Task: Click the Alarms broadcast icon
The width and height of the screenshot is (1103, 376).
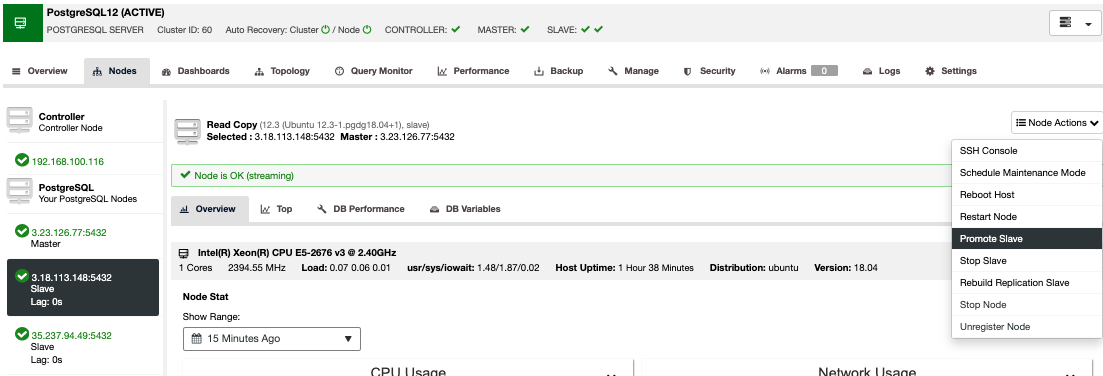Action: 765,72
